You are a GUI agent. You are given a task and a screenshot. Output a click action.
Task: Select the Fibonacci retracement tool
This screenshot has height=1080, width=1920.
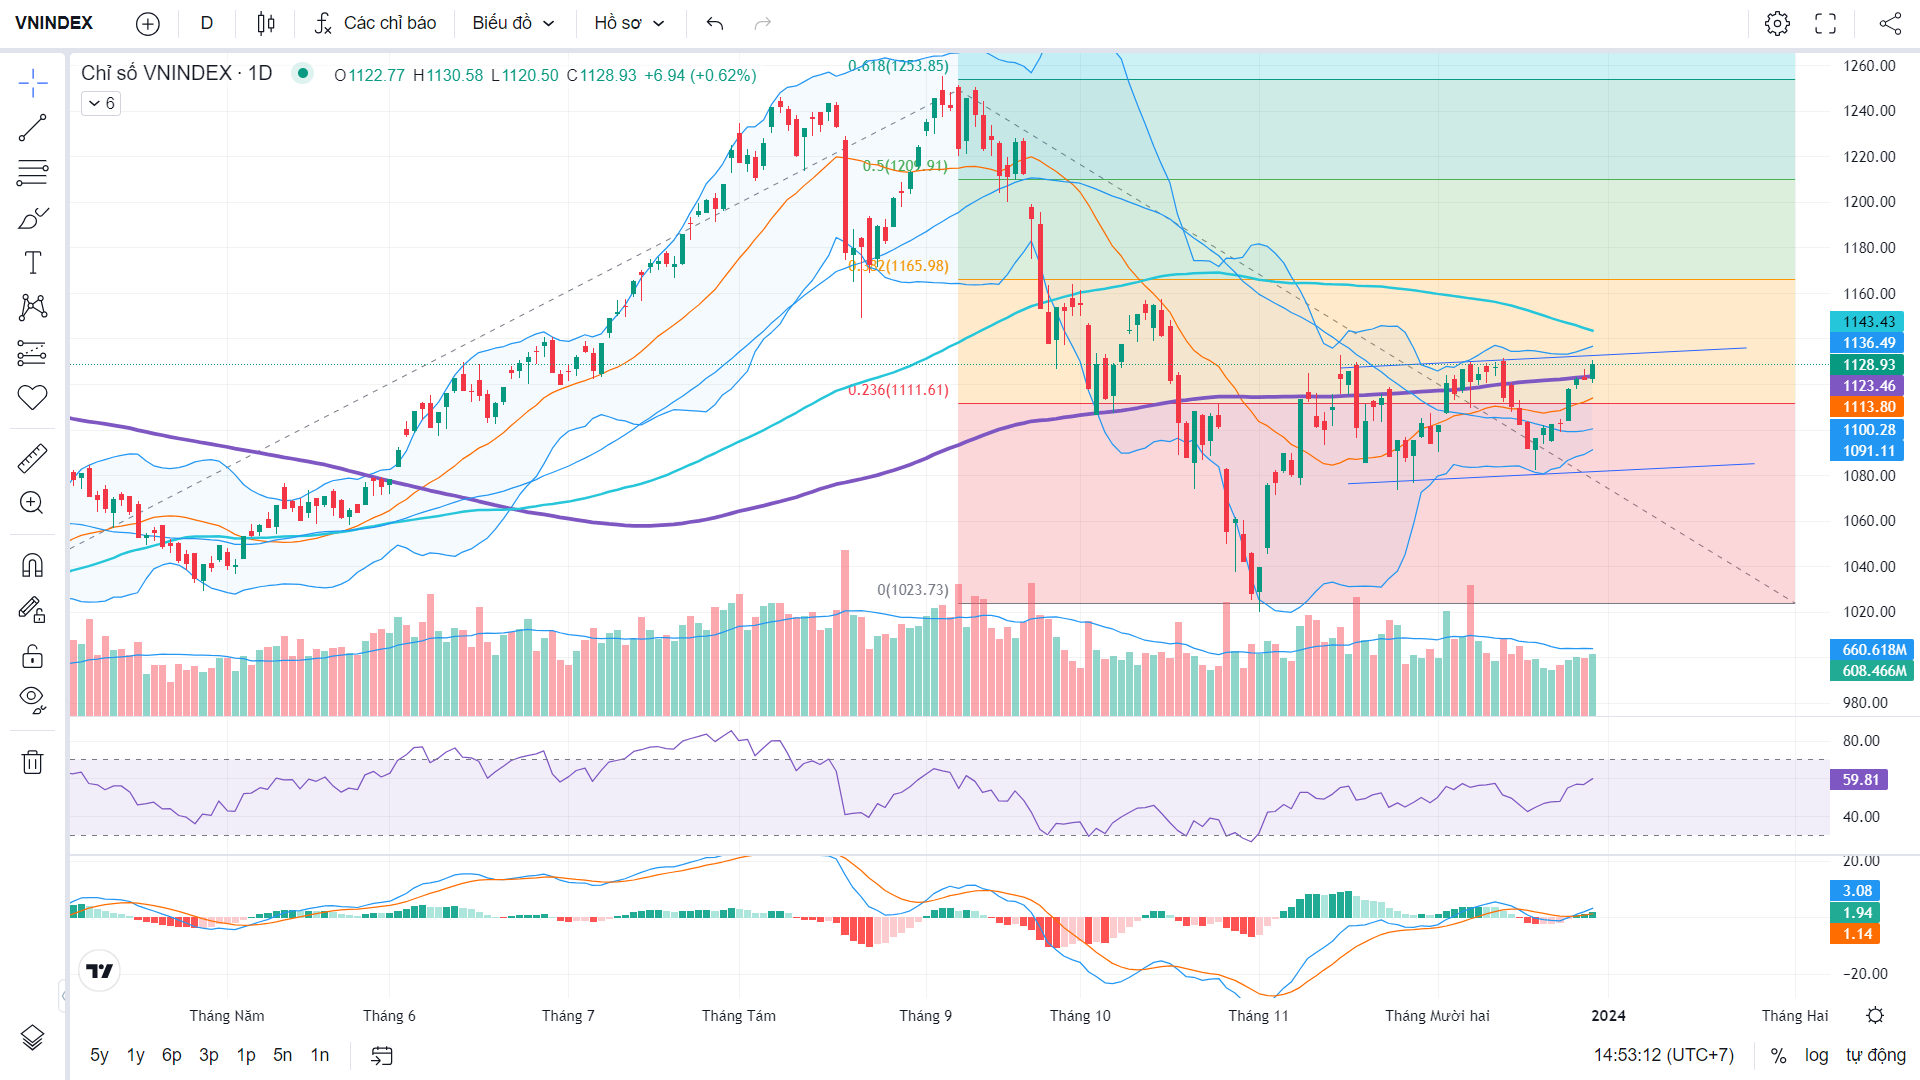coord(32,173)
